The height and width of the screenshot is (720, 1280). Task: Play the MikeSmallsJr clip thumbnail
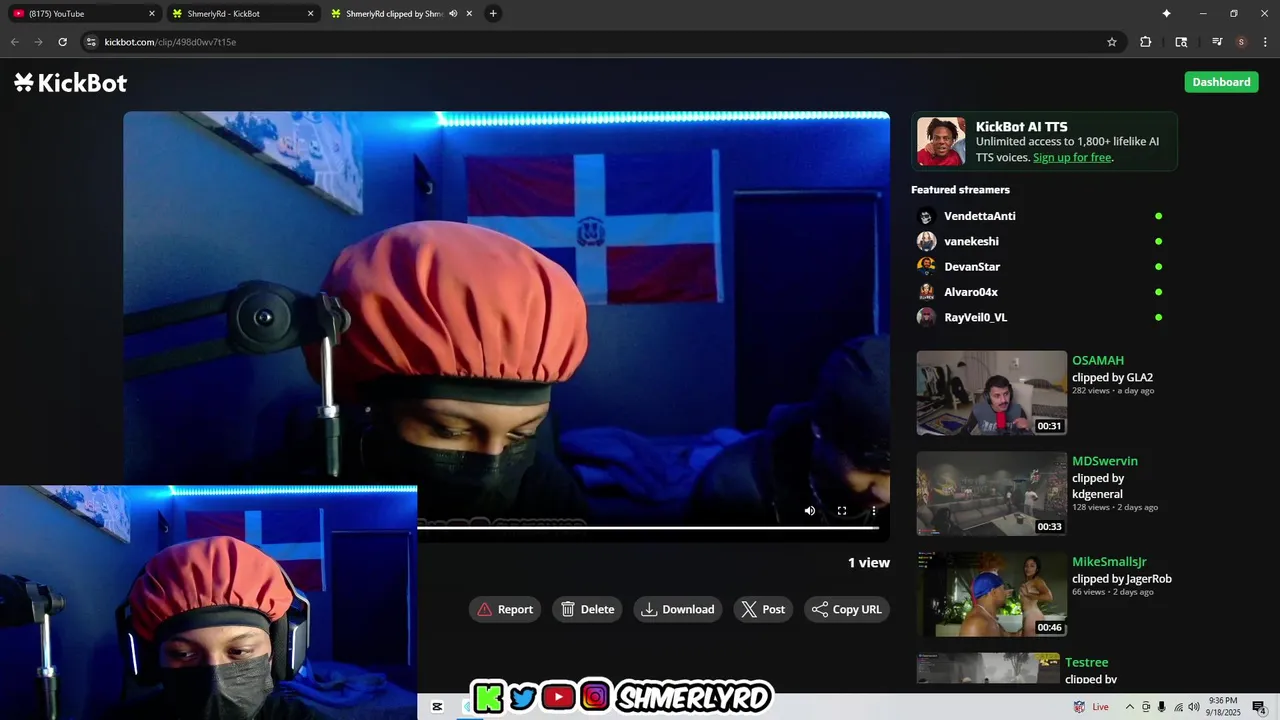click(x=992, y=595)
